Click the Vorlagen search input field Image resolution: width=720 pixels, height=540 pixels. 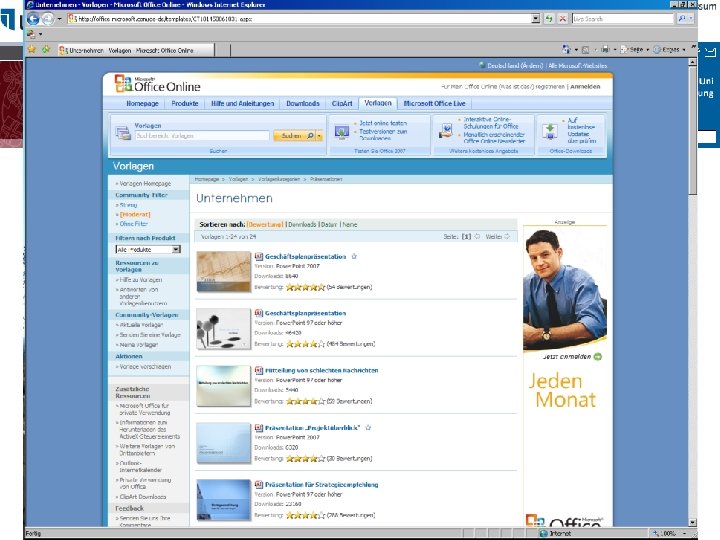click(x=202, y=135)
